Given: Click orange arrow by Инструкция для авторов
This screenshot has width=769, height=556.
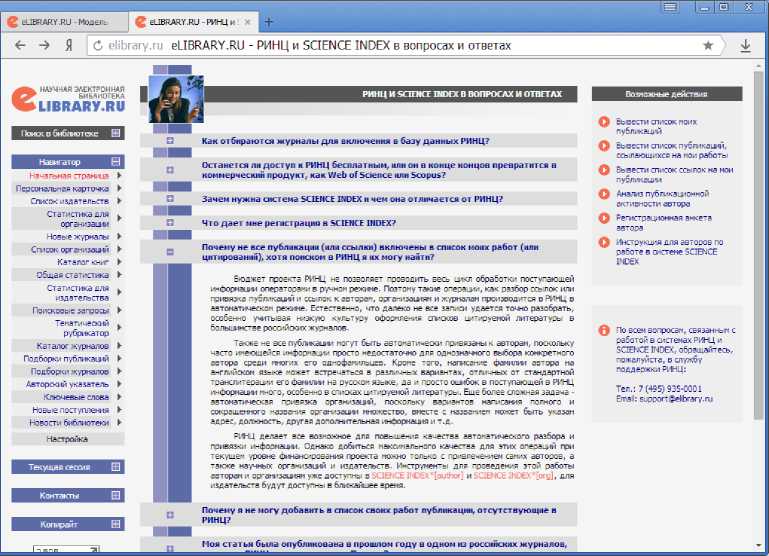Looking at the screenshot, I should click(x=604, y=242).
